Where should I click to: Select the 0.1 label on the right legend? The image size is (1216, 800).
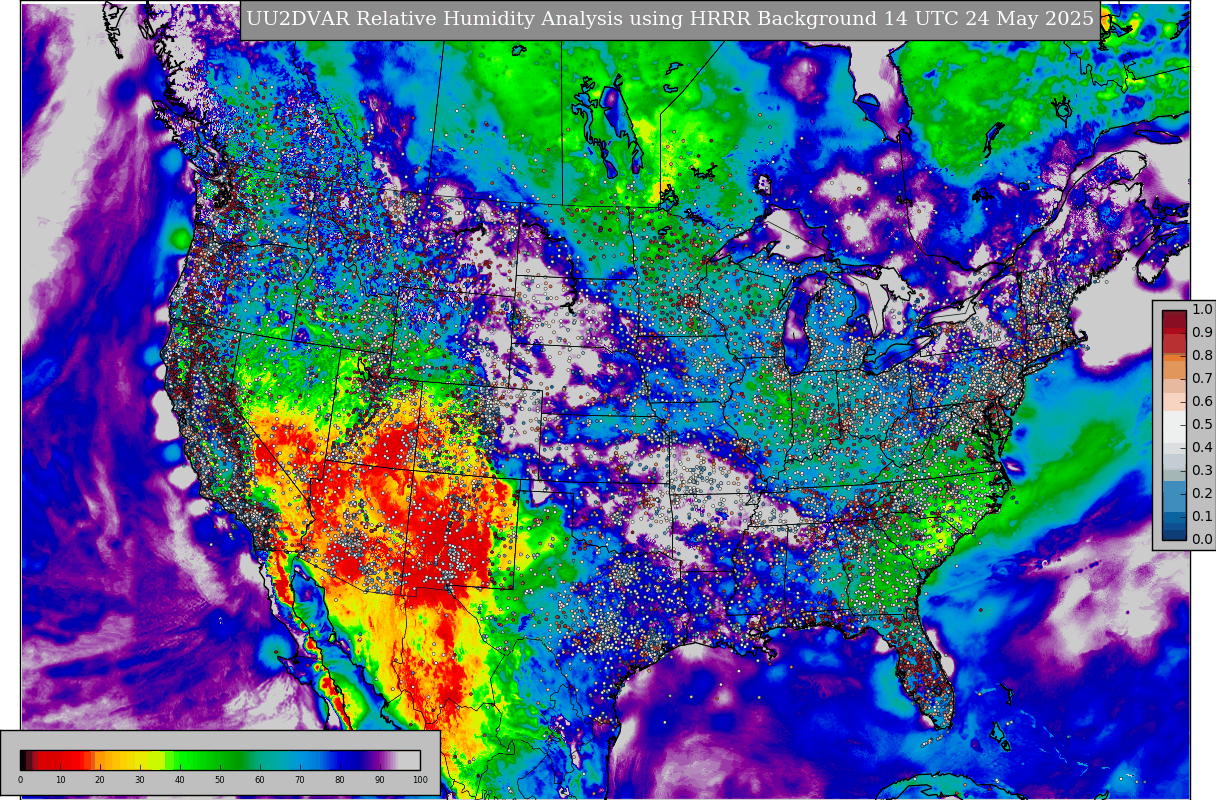pyautogui.click(x=1202, y=517)
